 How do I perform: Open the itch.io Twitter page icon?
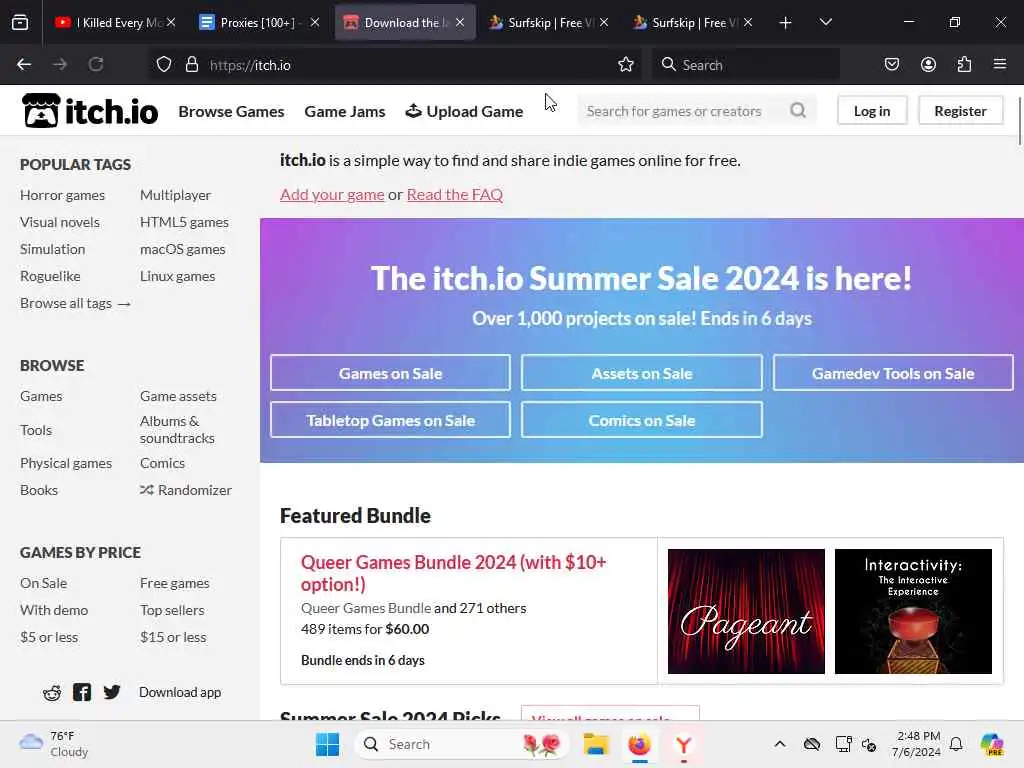point(112,692)
